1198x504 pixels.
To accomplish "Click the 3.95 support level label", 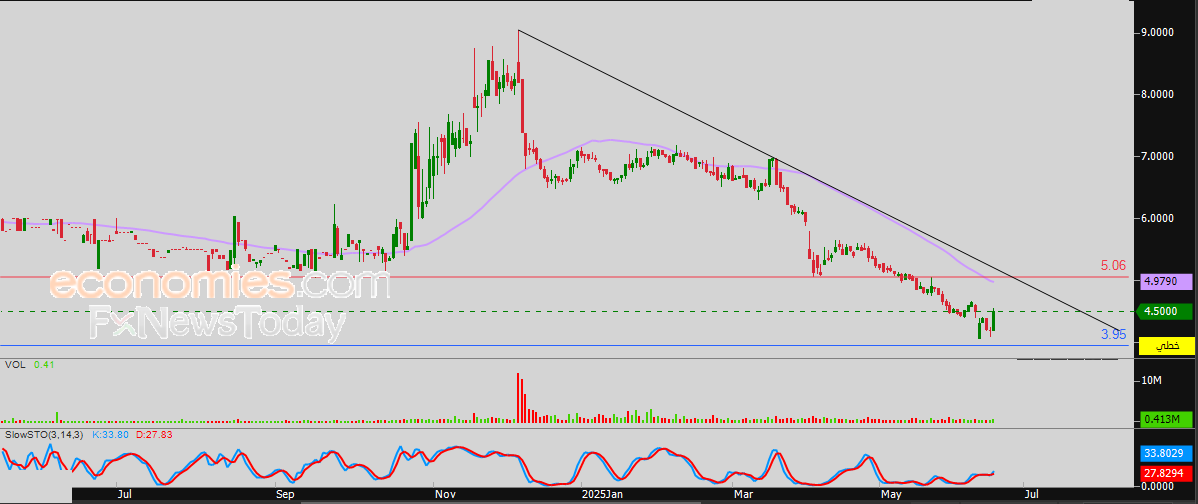I will [x=1113, y=334].
